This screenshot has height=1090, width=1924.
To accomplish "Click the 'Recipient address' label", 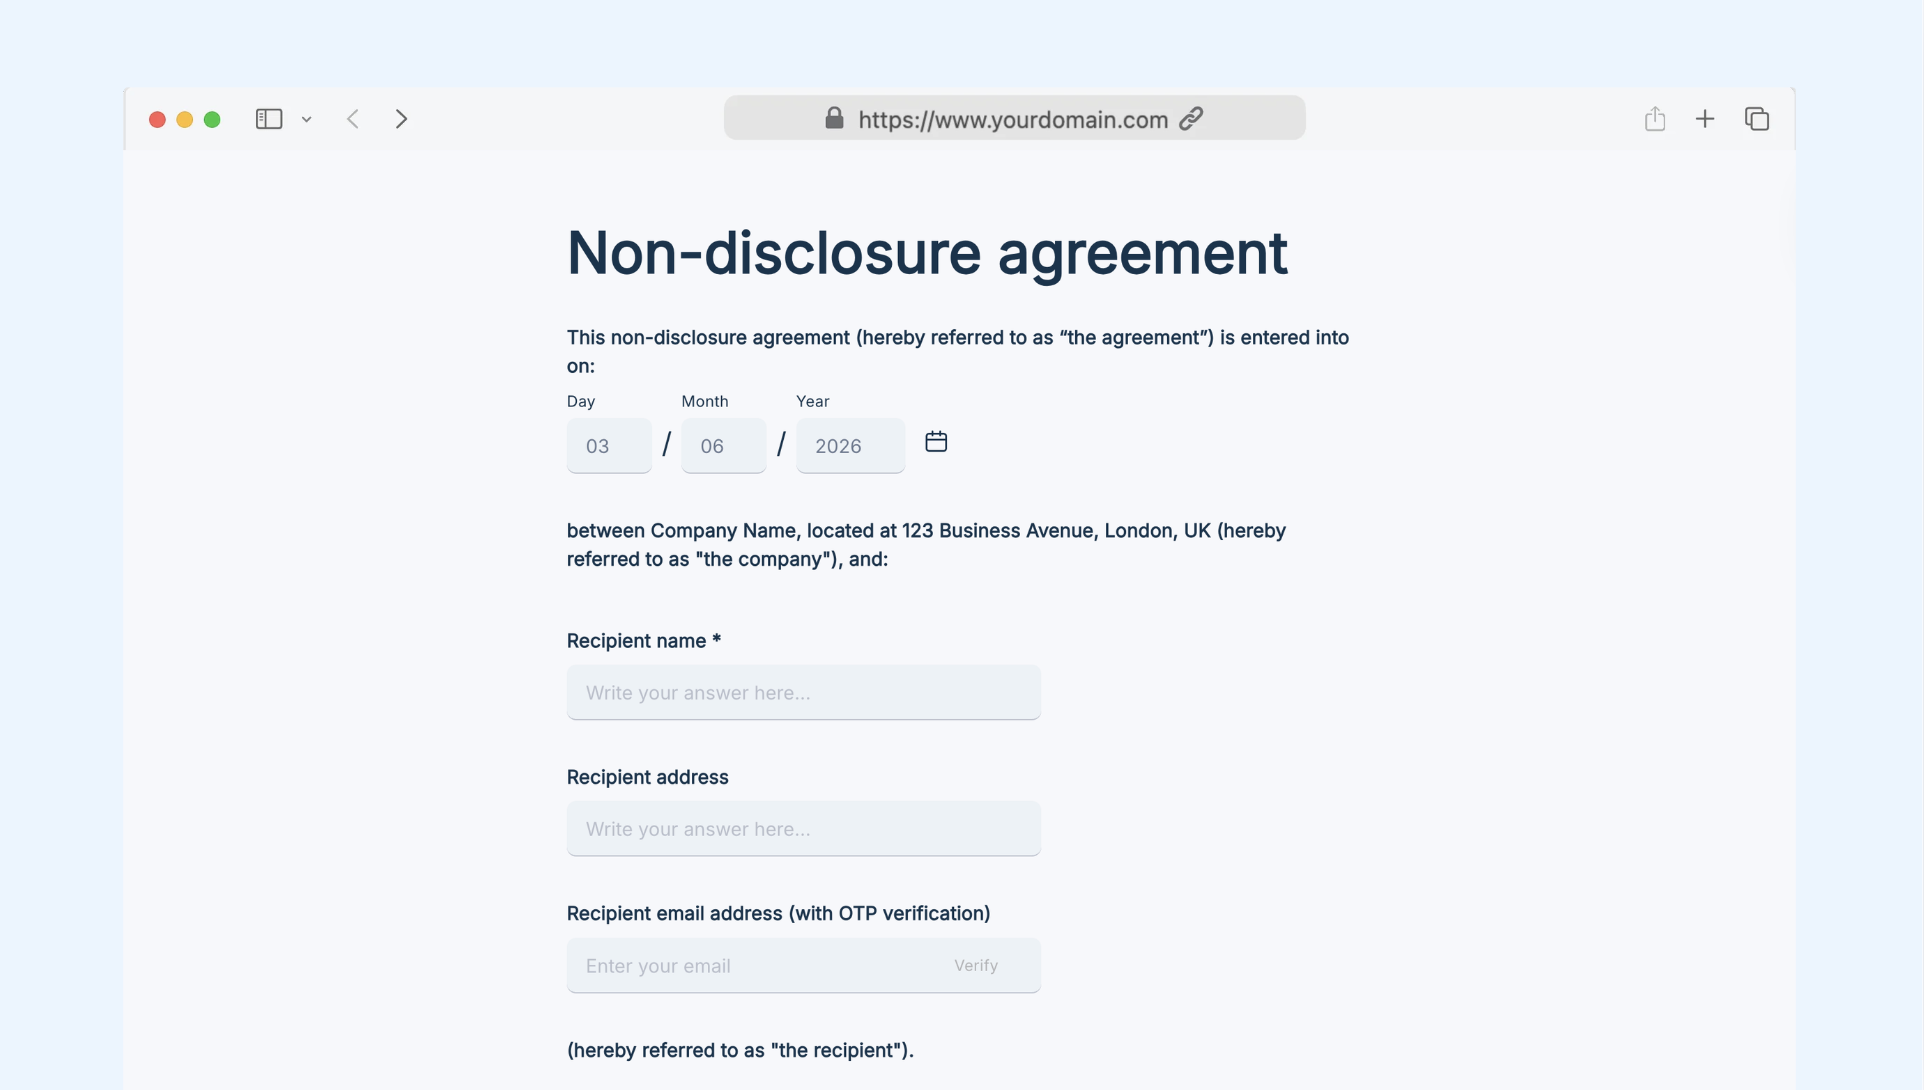I will 648,777.
